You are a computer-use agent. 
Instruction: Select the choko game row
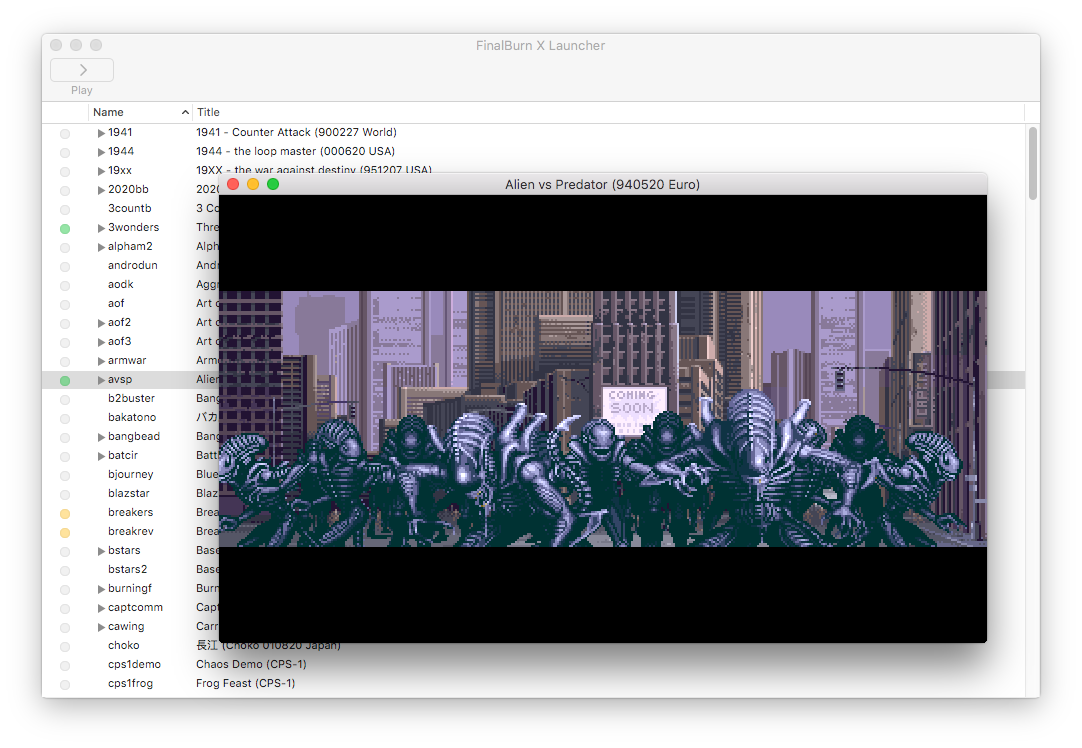coord(123,645)
